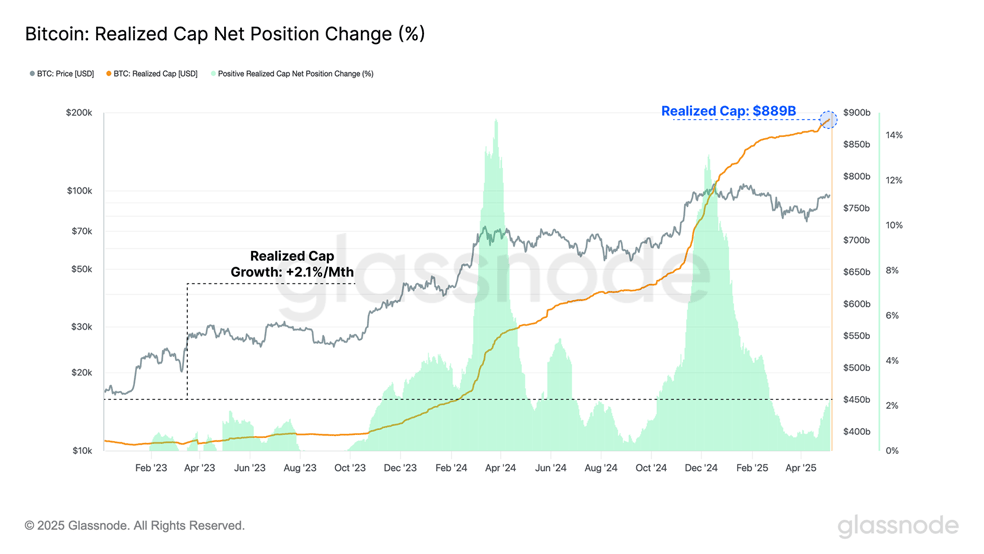Select the Apr '24 tick on the time axis
The width and height of the screenshot is (984, 554).
pyautogui.click(x=500, y=468)
